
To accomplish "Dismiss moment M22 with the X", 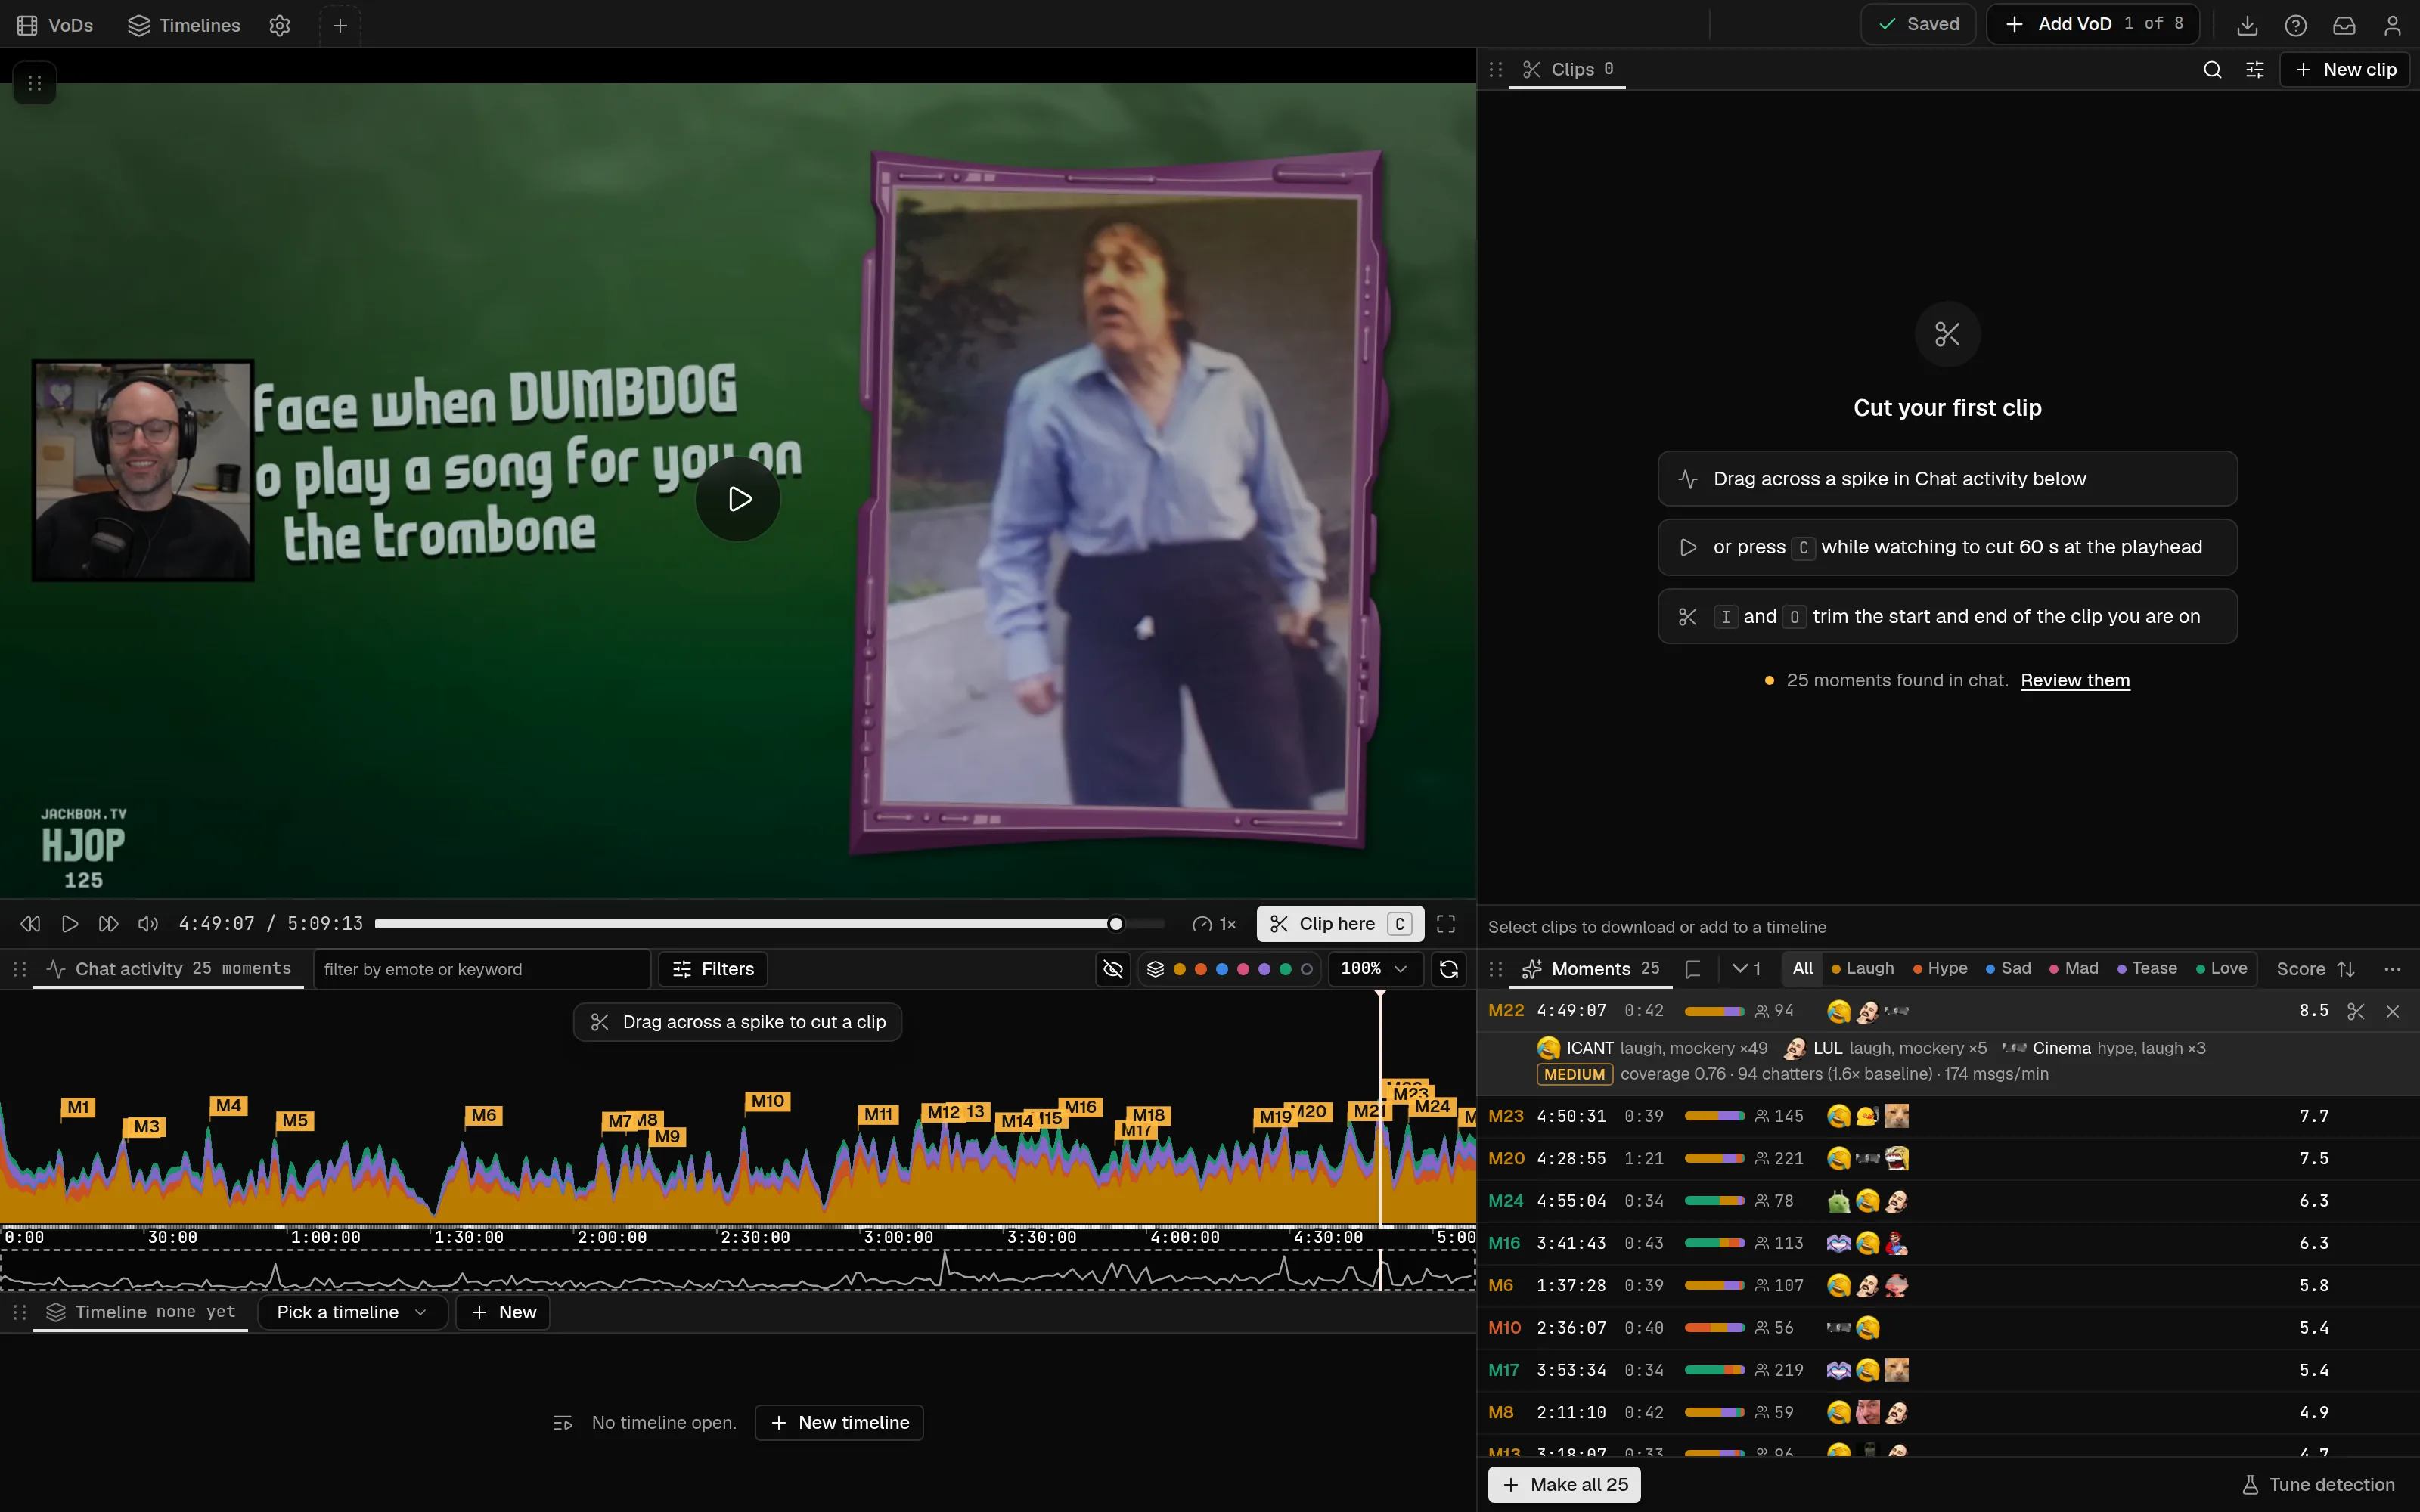I will click(x=2393, y=1011).
